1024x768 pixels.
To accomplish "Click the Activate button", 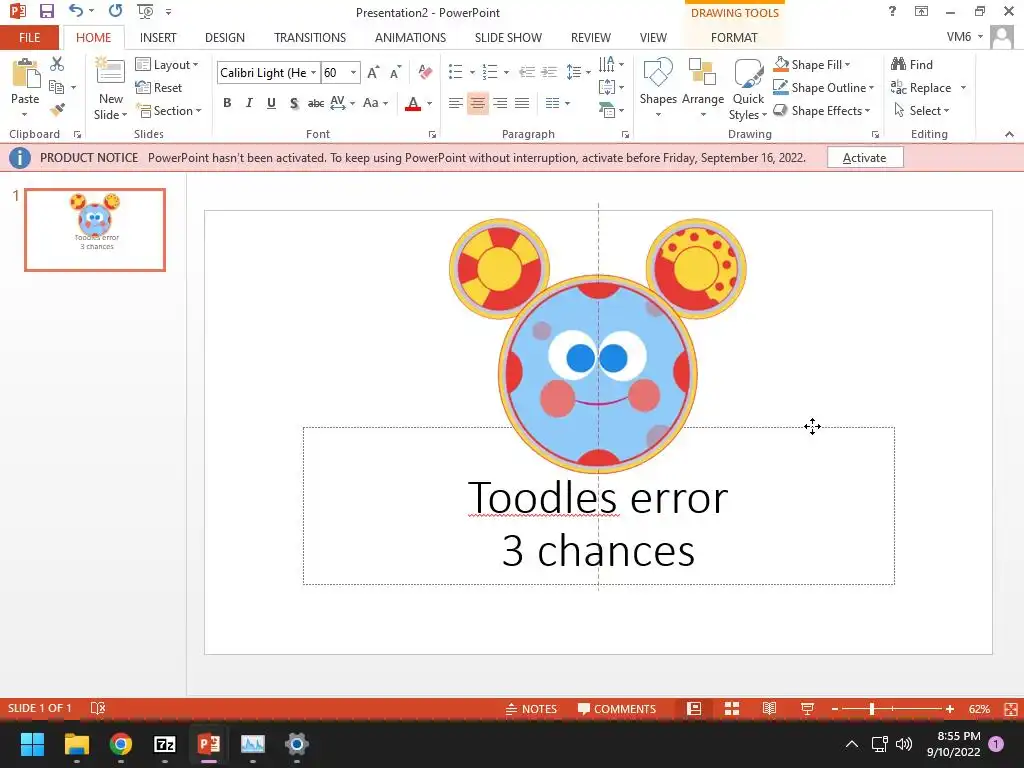I will click(x=865, y=157).
